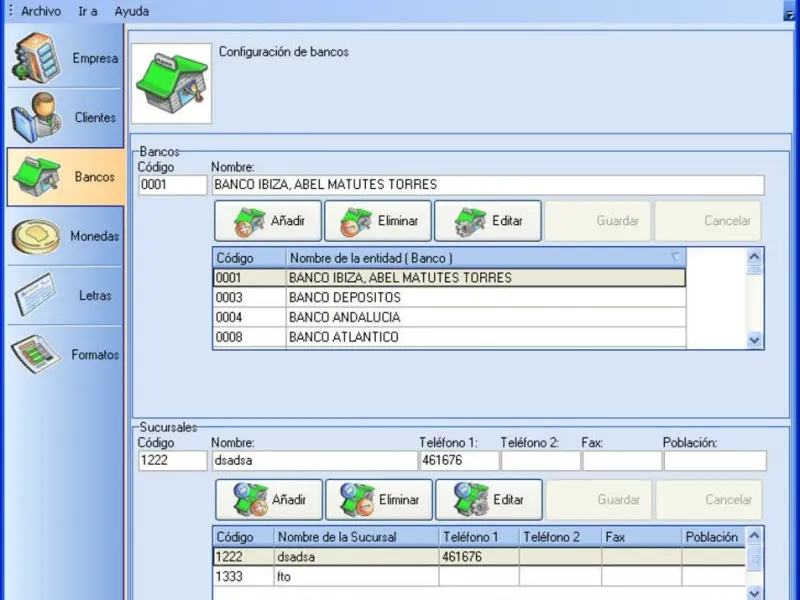The height and width of the screenshot is (600, 800).
Task: Click bank code cell 0004
Action: pyautogui.click(x=249, y=317)
